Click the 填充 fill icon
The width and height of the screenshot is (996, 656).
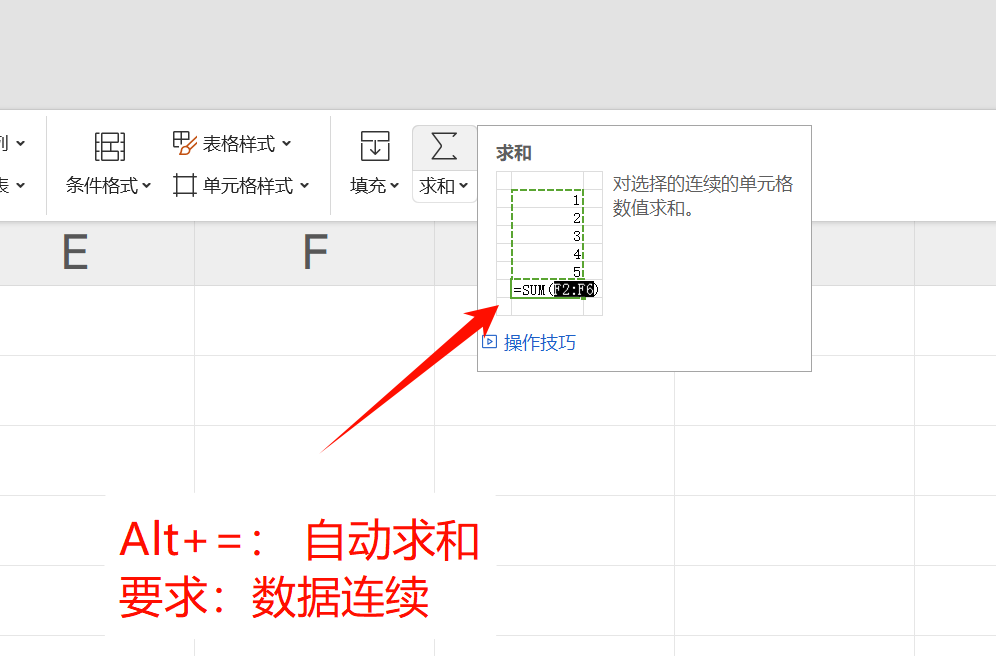(375, 146)
